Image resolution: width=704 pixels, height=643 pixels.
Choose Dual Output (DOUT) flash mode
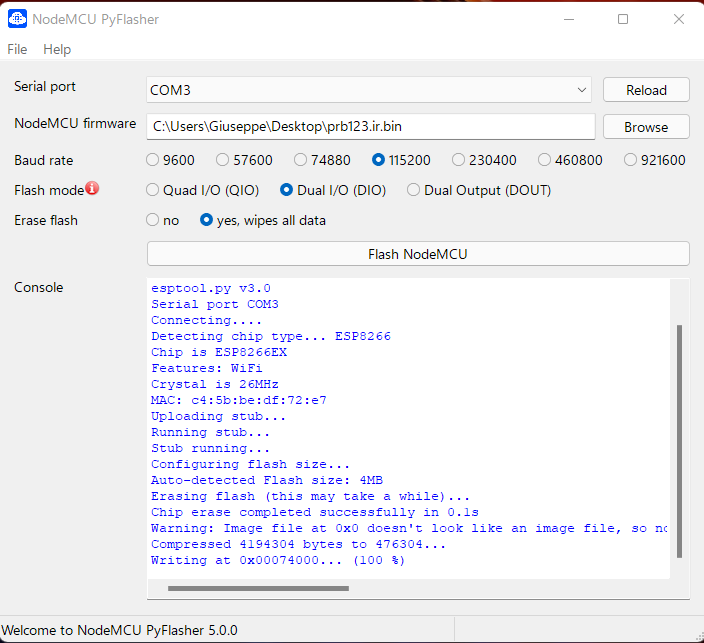479,190
